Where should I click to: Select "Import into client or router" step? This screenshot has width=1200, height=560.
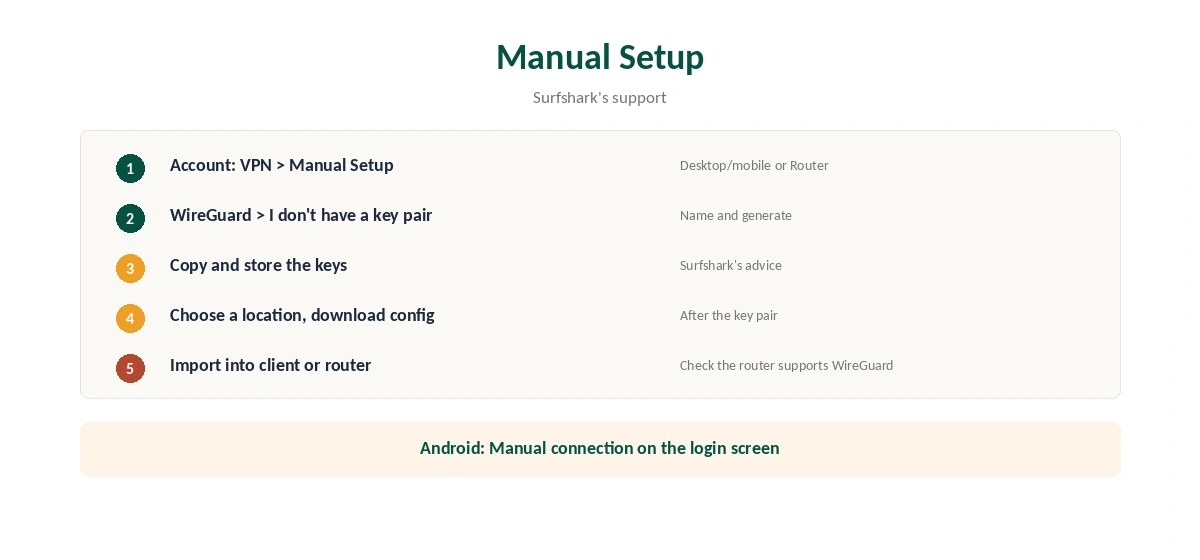271,365
